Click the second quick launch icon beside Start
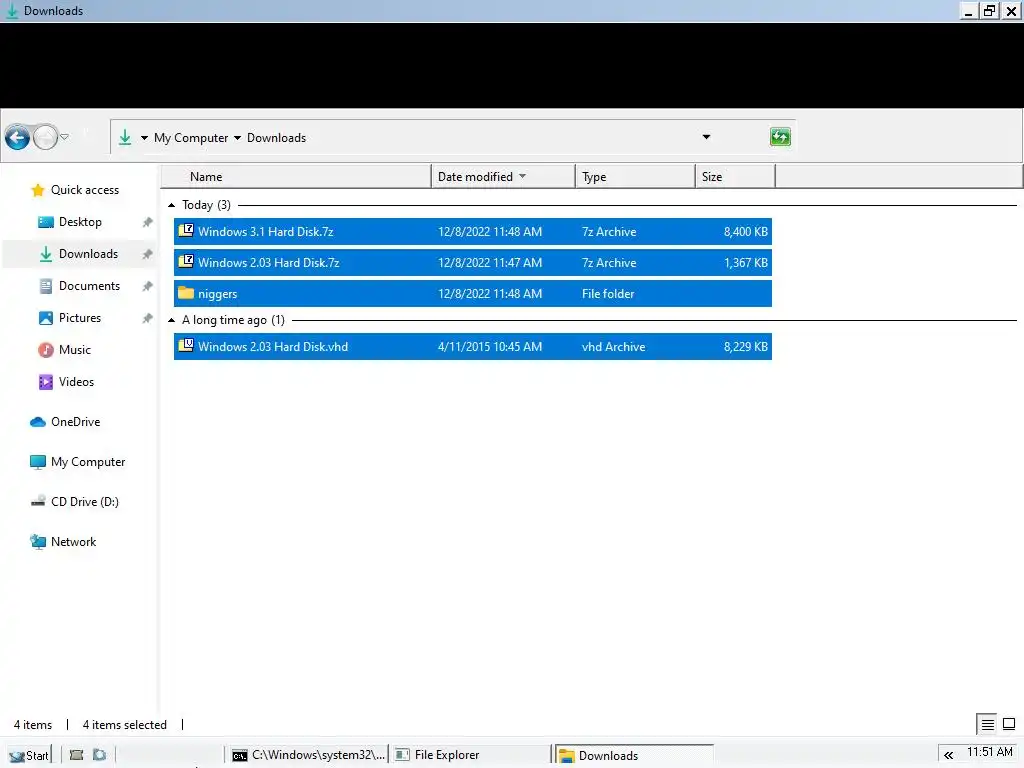 point(99,755)
